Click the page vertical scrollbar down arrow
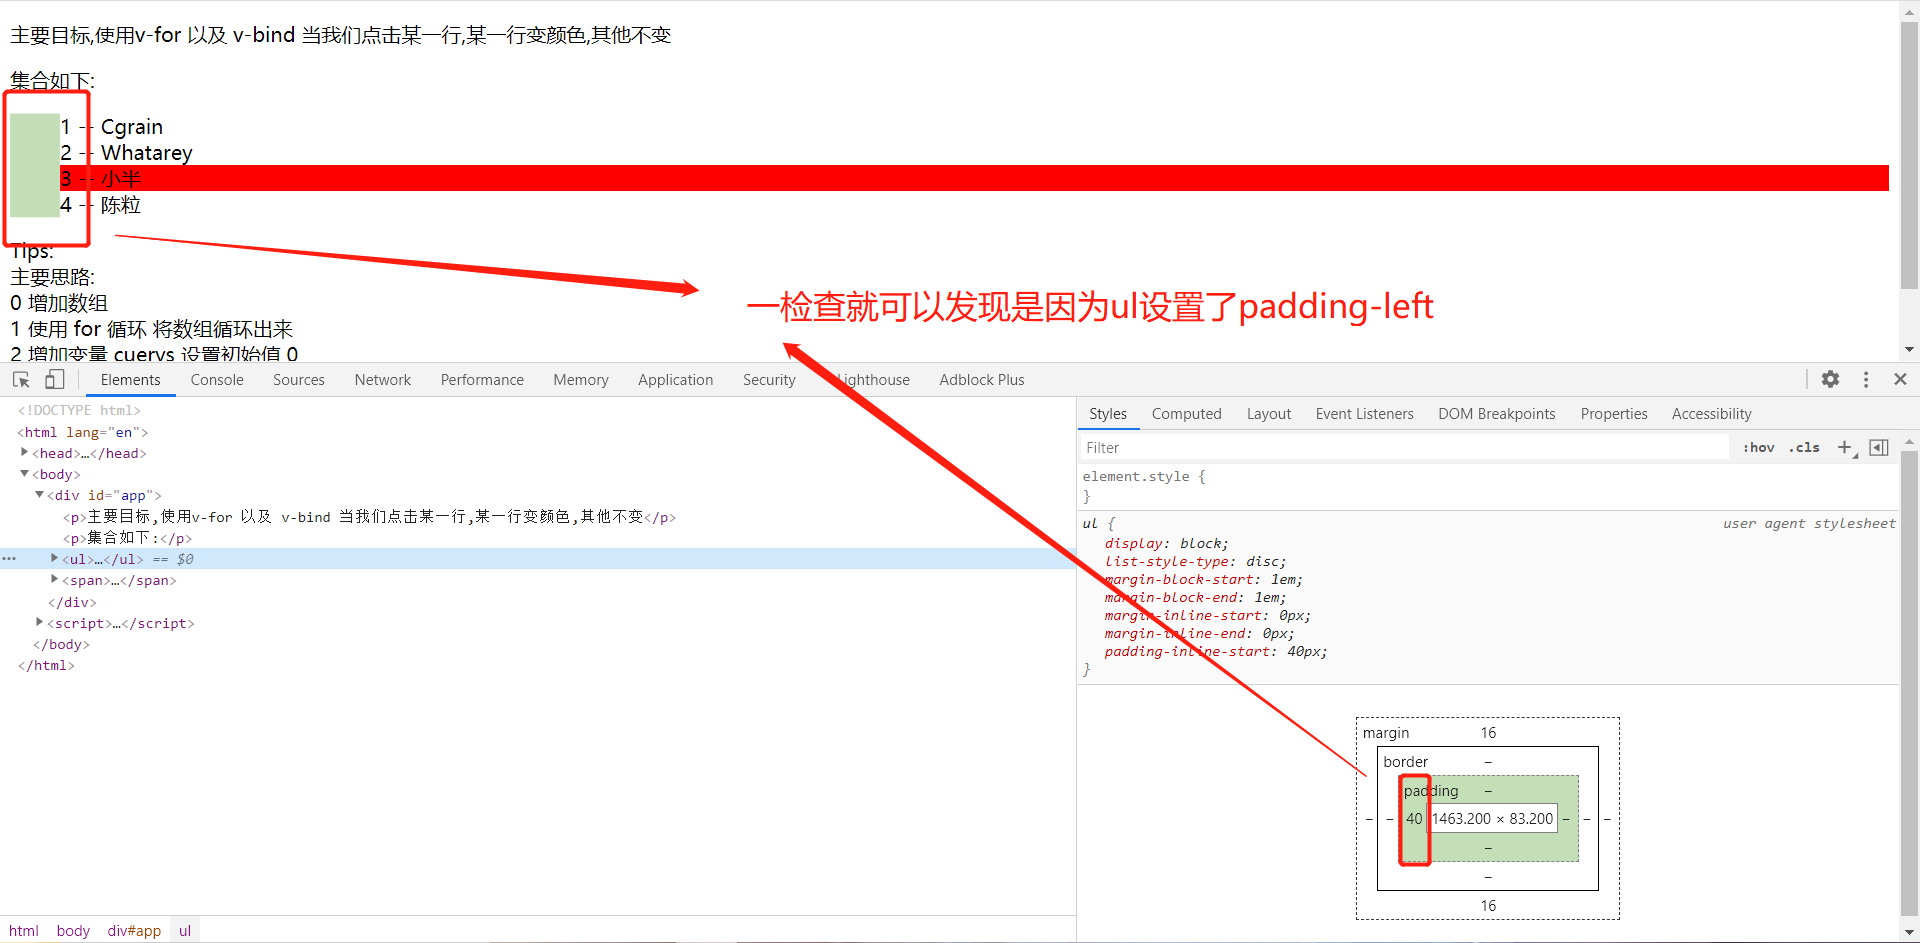Viewport: 1920px width, 943px height. (x=1909, y=350)
